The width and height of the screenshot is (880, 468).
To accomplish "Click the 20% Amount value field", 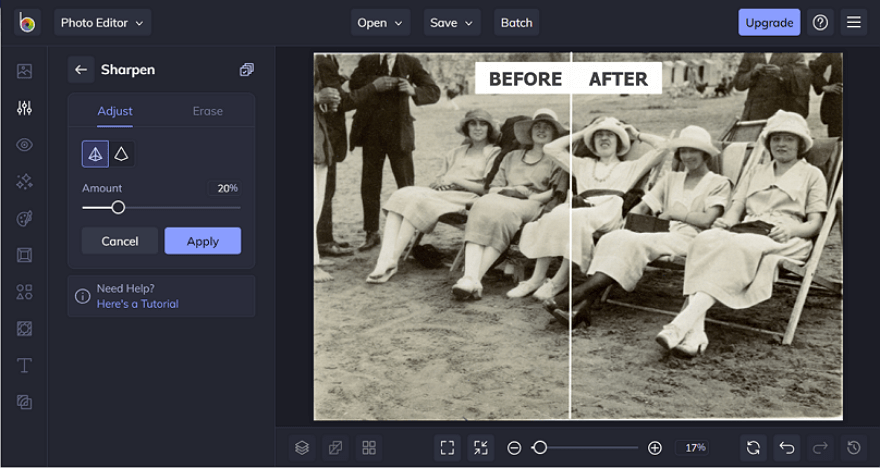I will pos(226,188).
